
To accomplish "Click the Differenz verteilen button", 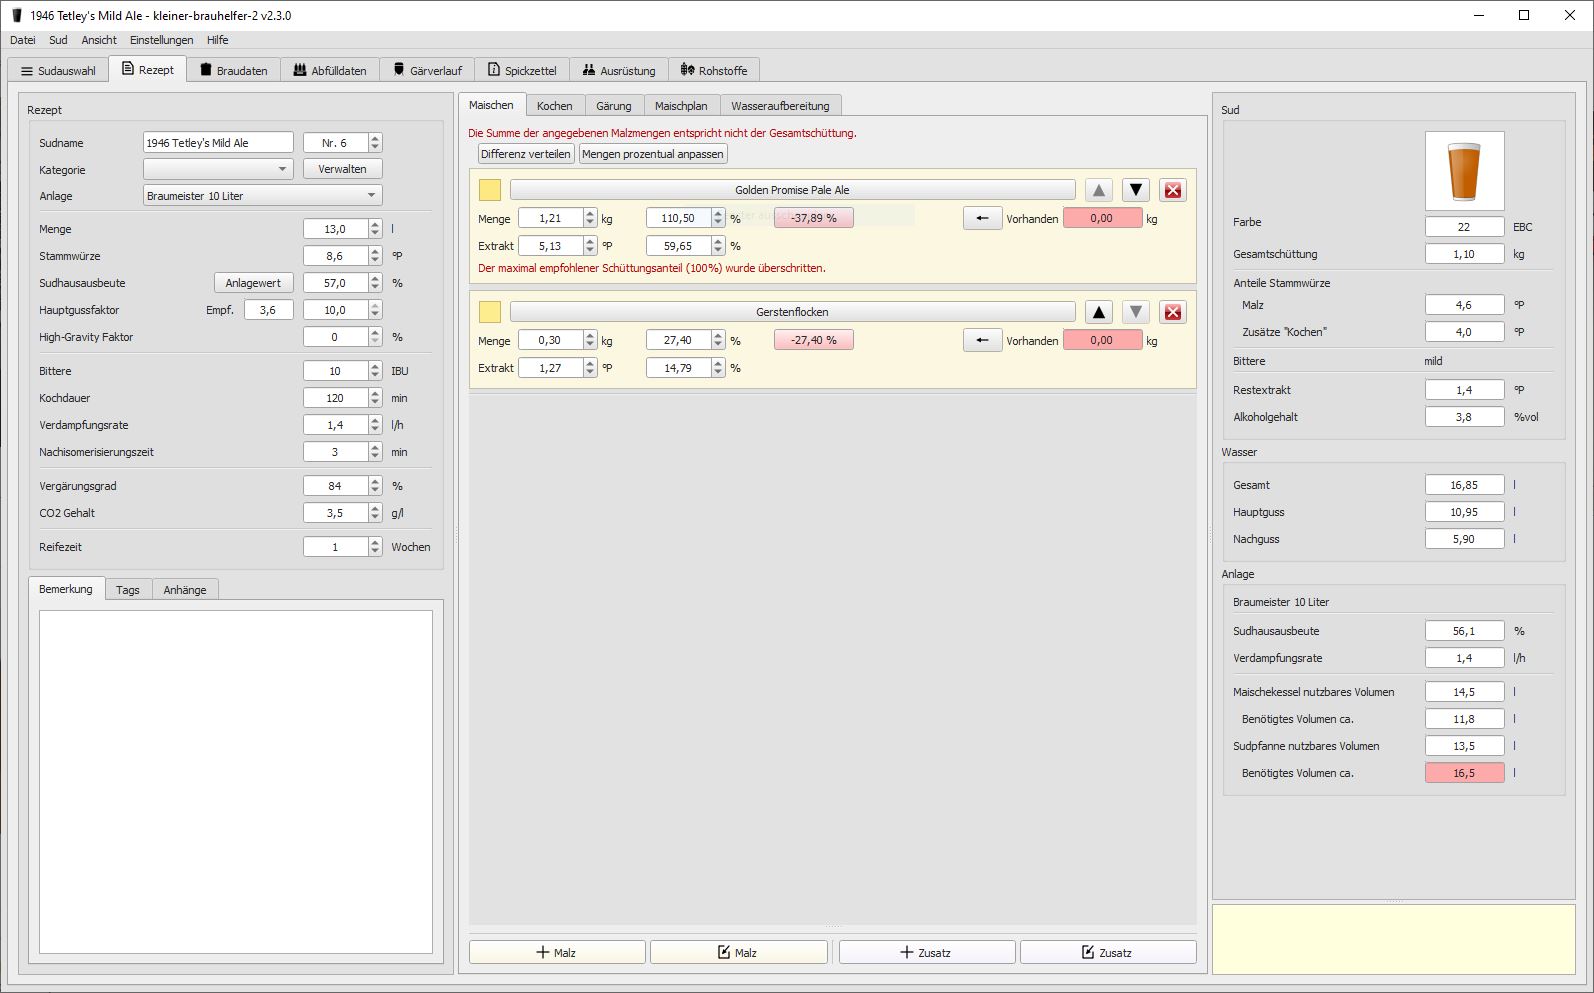I will (x=525, y=154).
